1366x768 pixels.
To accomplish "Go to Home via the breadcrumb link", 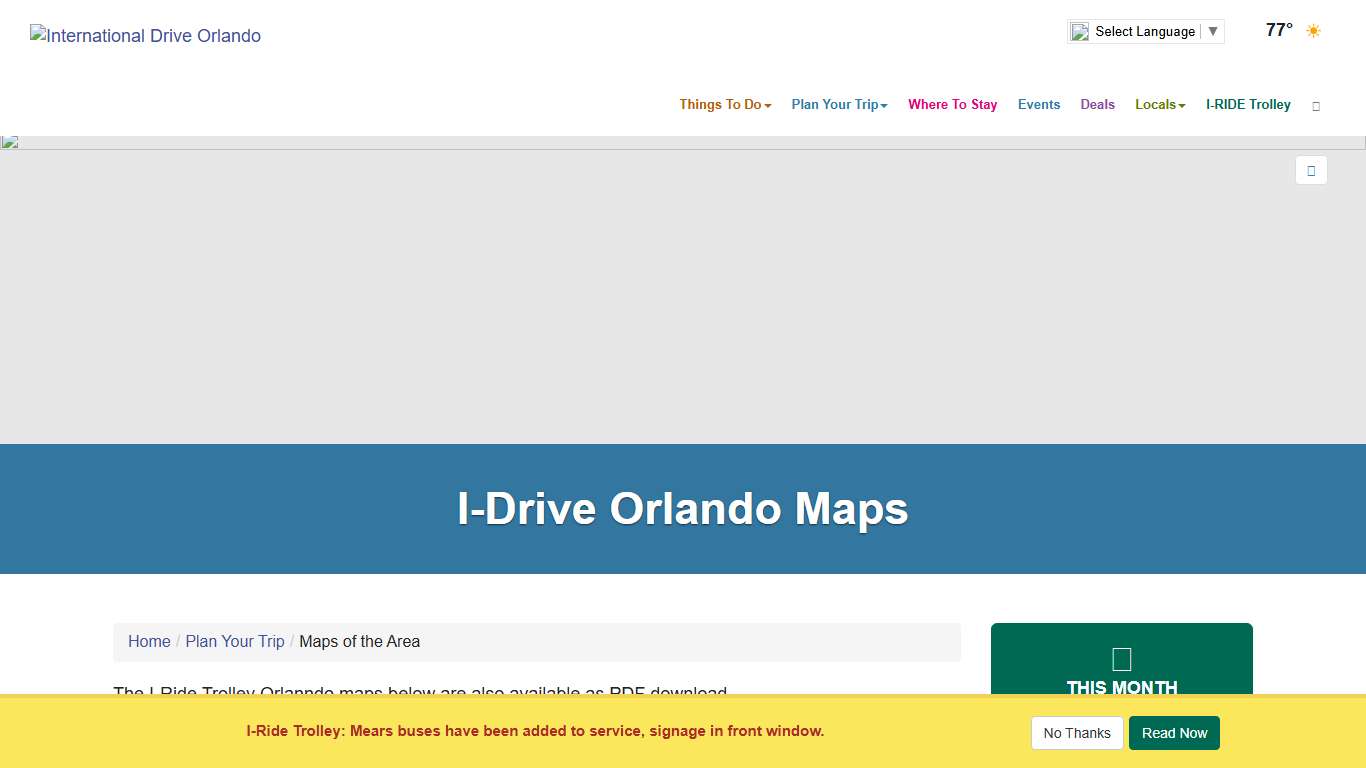I will [x=149, y=641].
